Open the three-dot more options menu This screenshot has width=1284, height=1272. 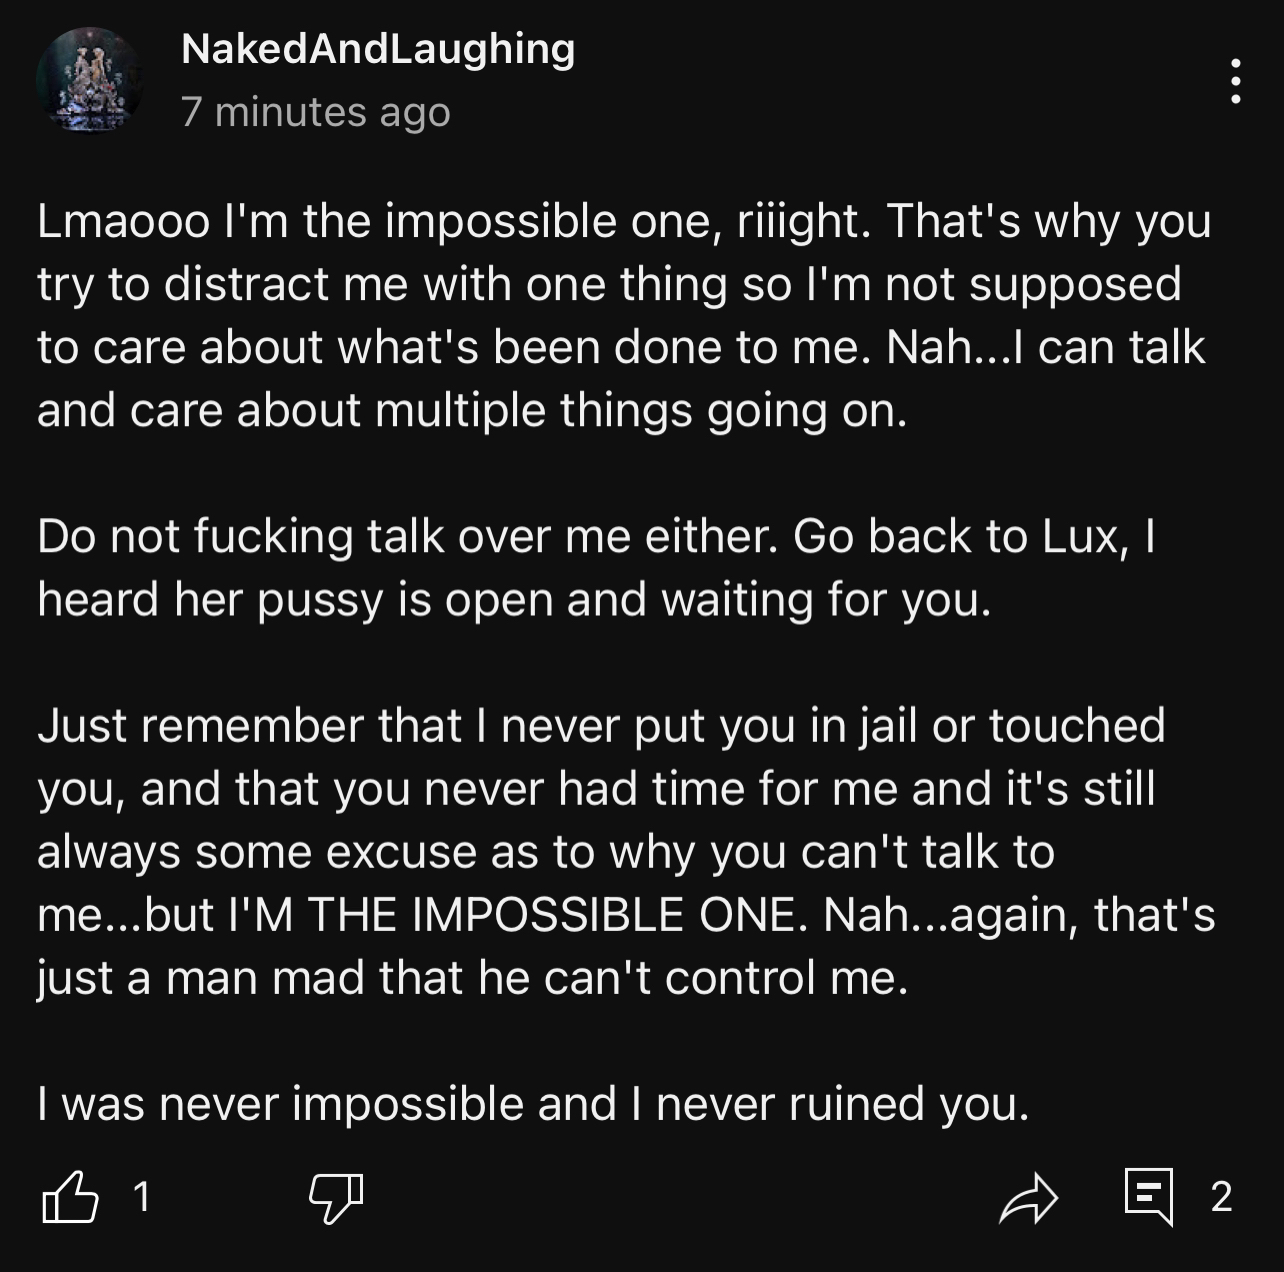click(x=1236, y=80)
